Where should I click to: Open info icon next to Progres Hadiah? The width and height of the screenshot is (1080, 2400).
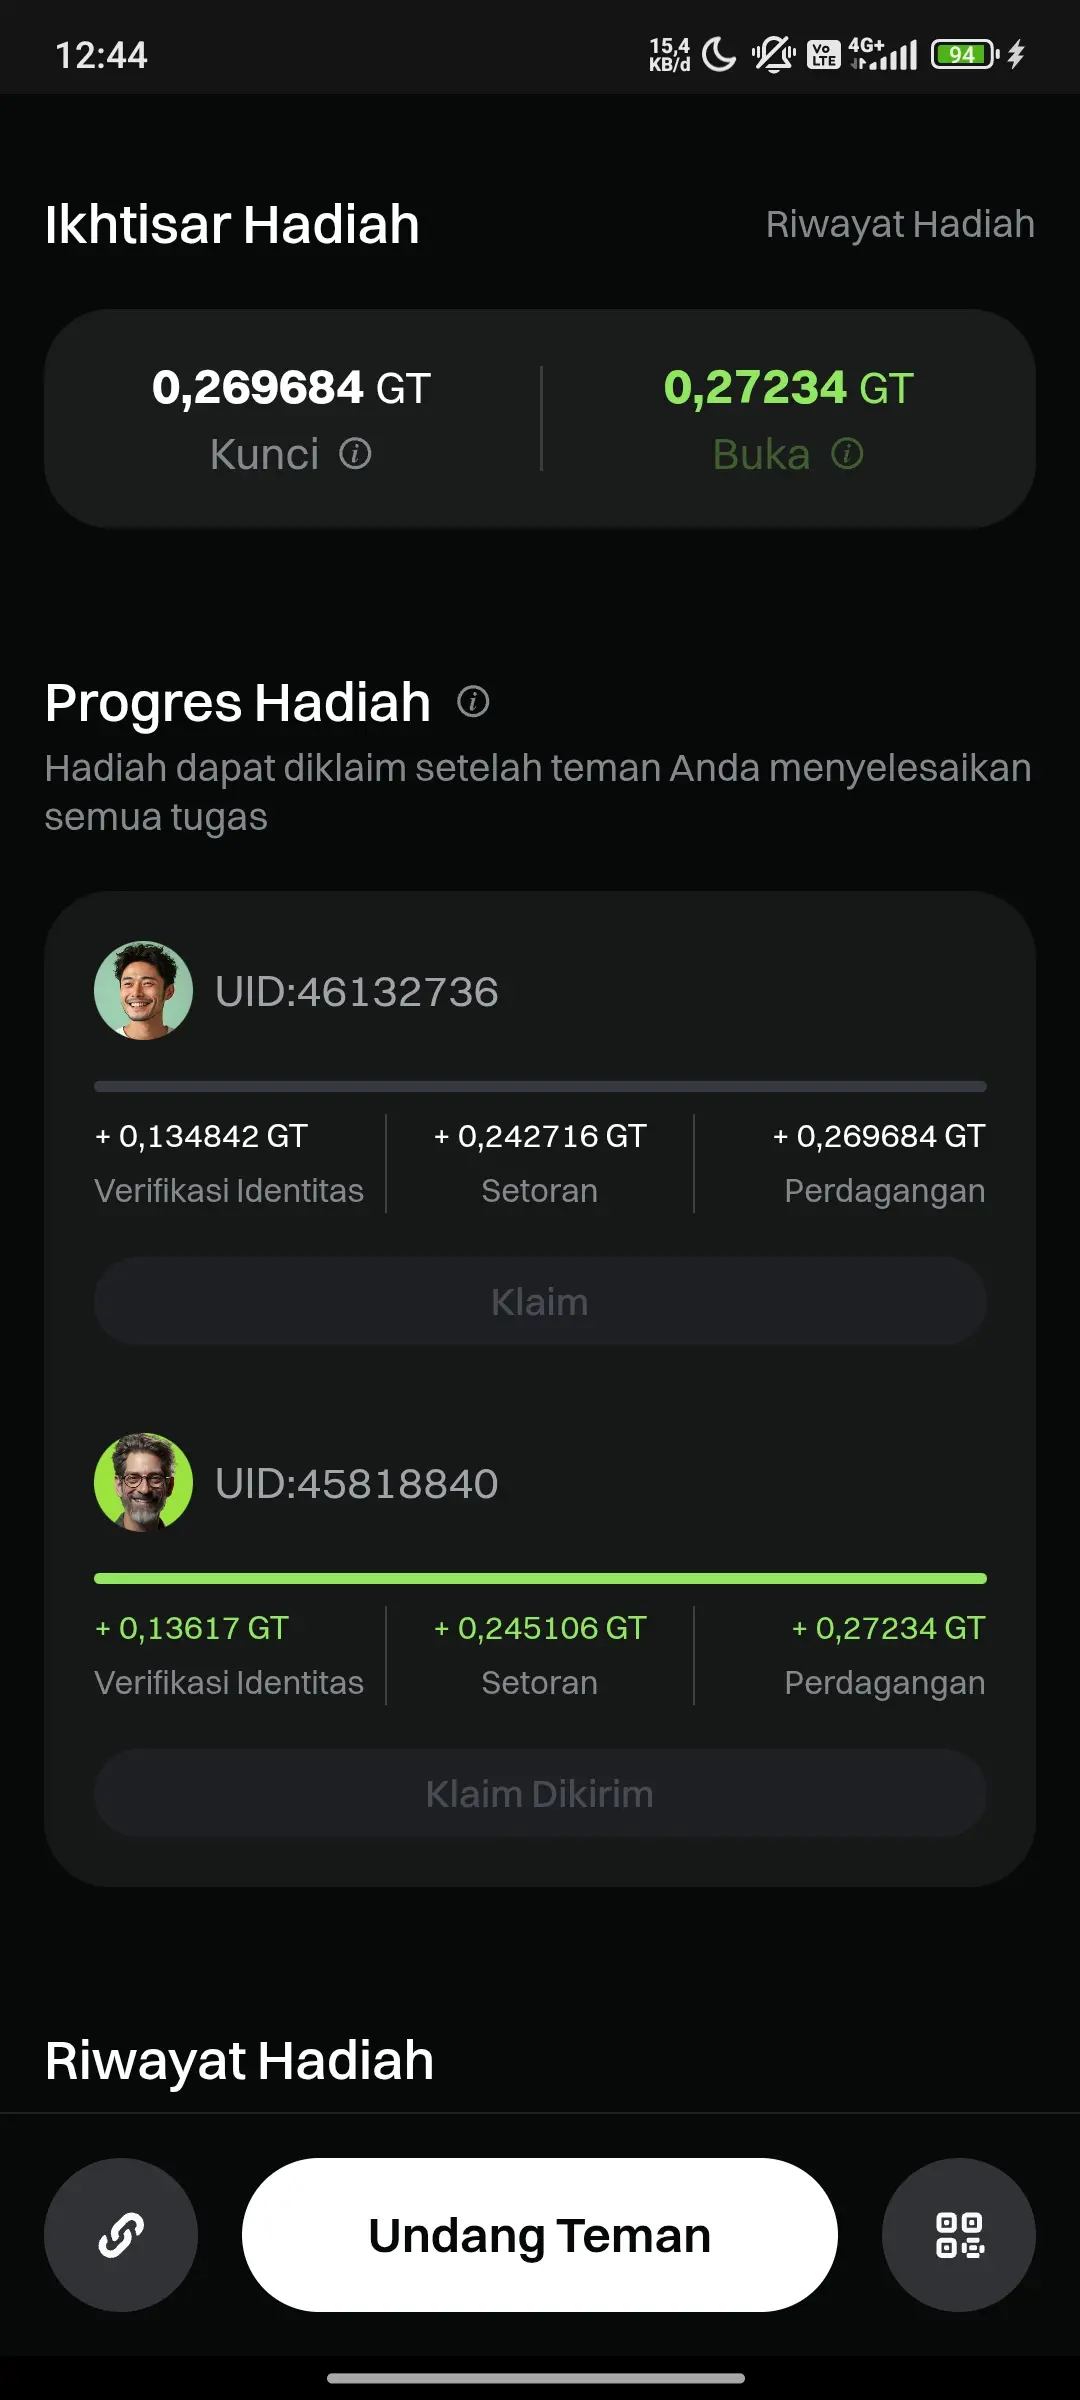(x=473, y=702)
